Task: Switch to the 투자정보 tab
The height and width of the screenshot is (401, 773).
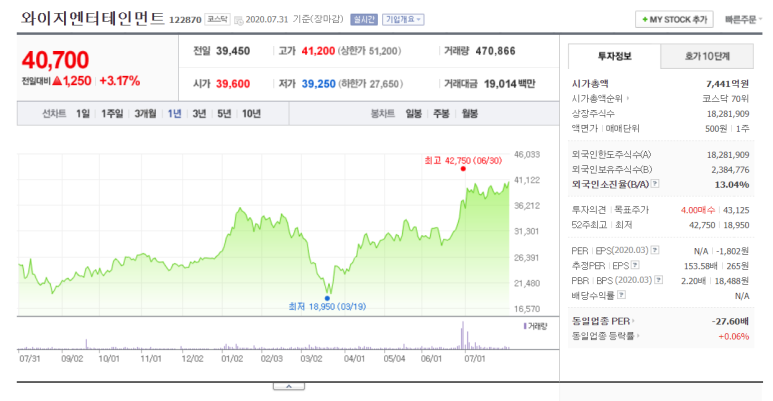Action: 614,56
